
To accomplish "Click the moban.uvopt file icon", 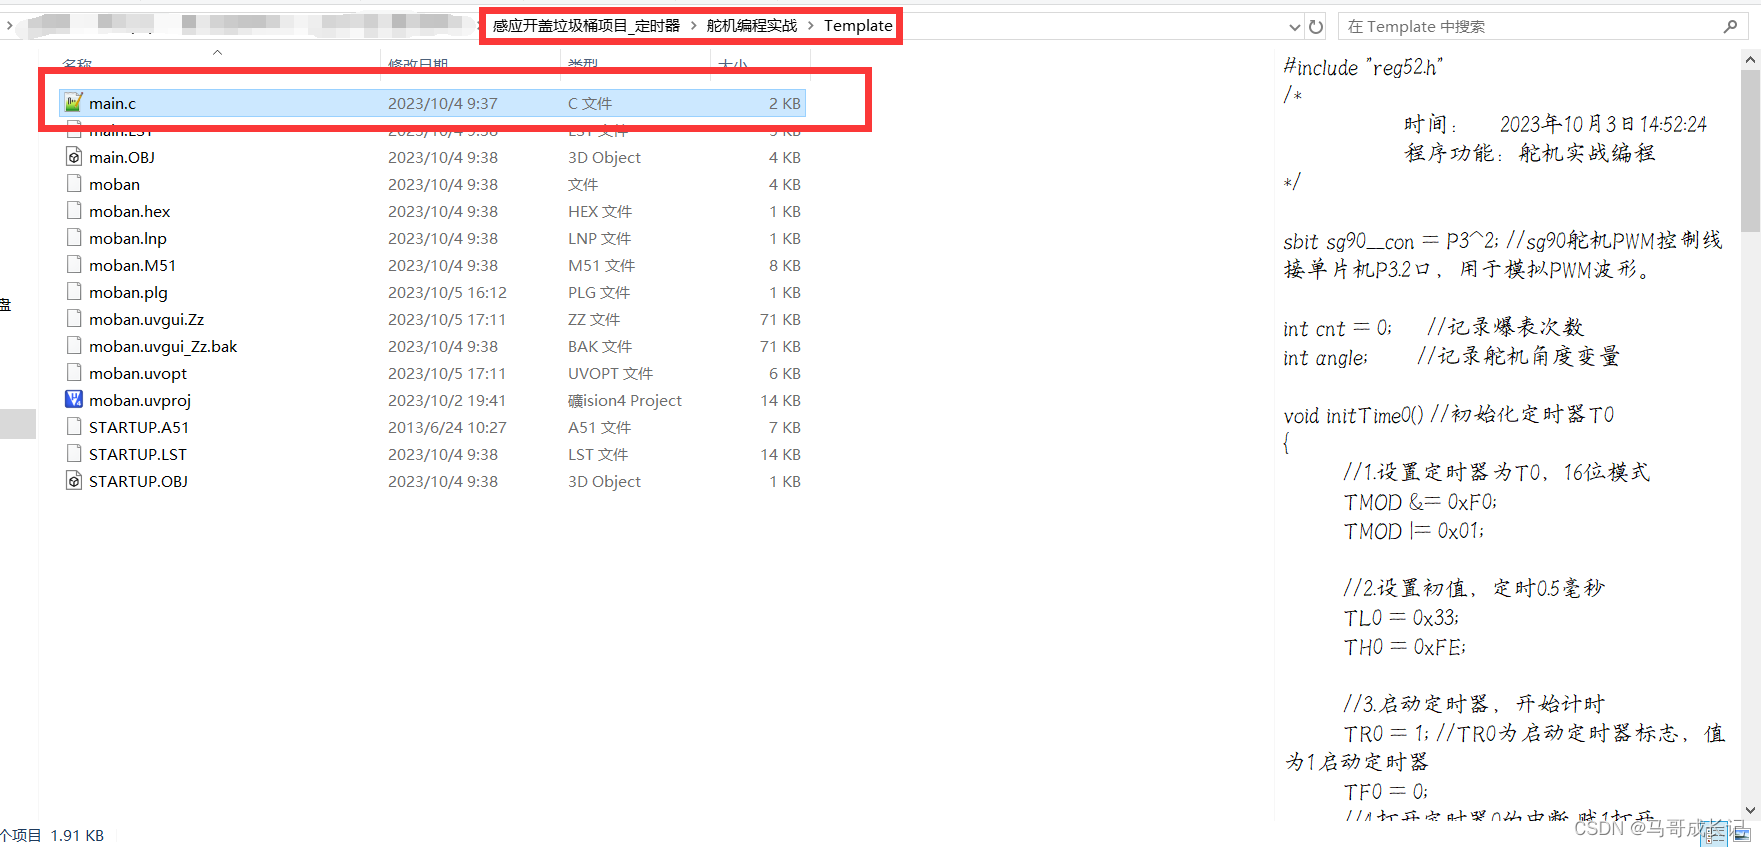I will 73,372.
